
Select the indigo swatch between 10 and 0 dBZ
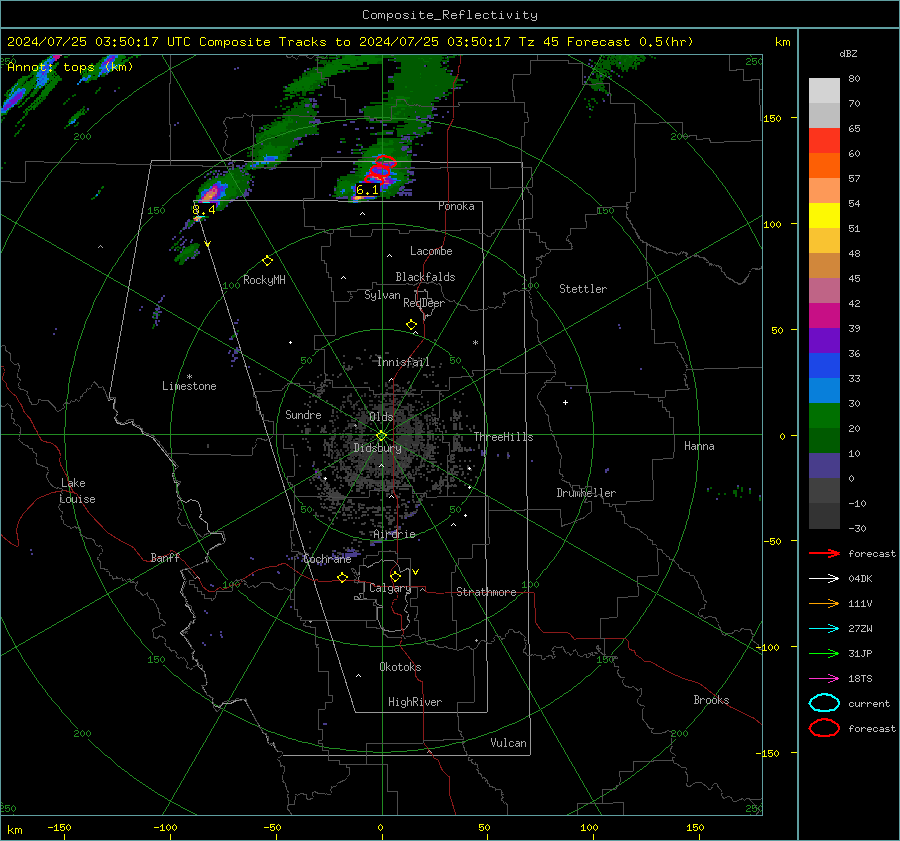824,466
